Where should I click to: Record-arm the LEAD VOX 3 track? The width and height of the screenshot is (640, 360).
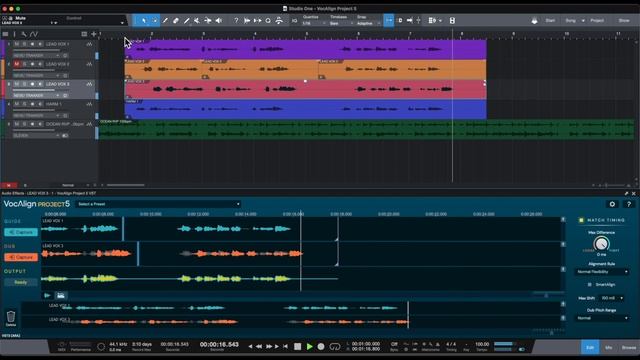pos(32,84)
